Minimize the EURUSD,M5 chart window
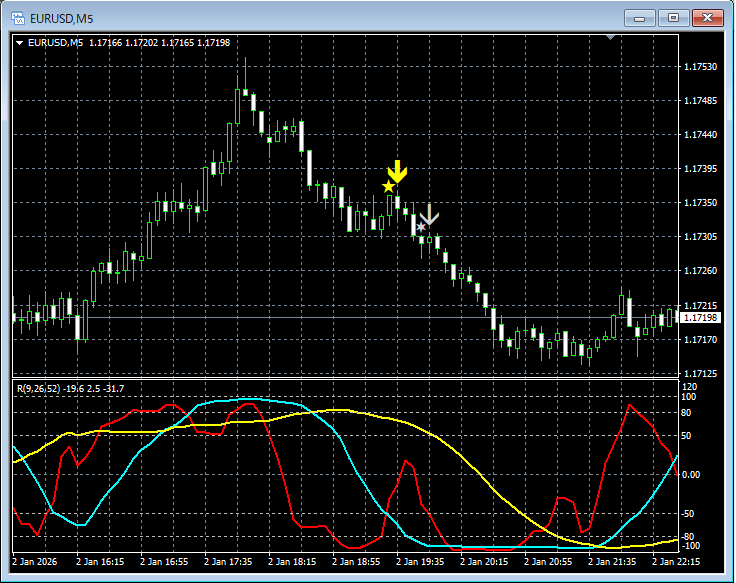The height and width of the screenshot is (583, 736). 639,18
